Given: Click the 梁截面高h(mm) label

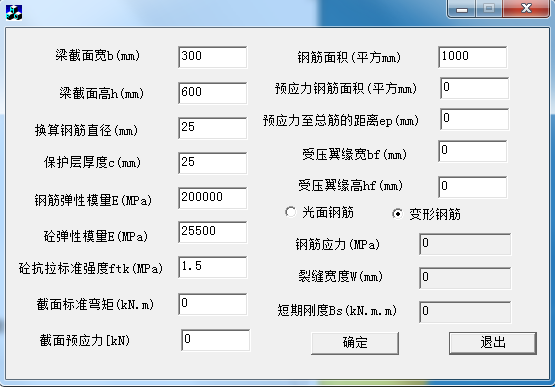Looking at the screenshot, I should coord(101,93).
